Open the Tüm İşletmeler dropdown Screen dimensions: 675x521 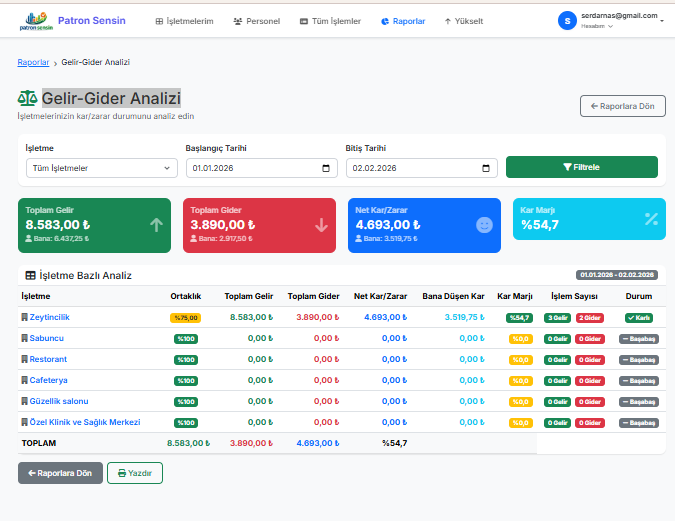coord(102,168)
